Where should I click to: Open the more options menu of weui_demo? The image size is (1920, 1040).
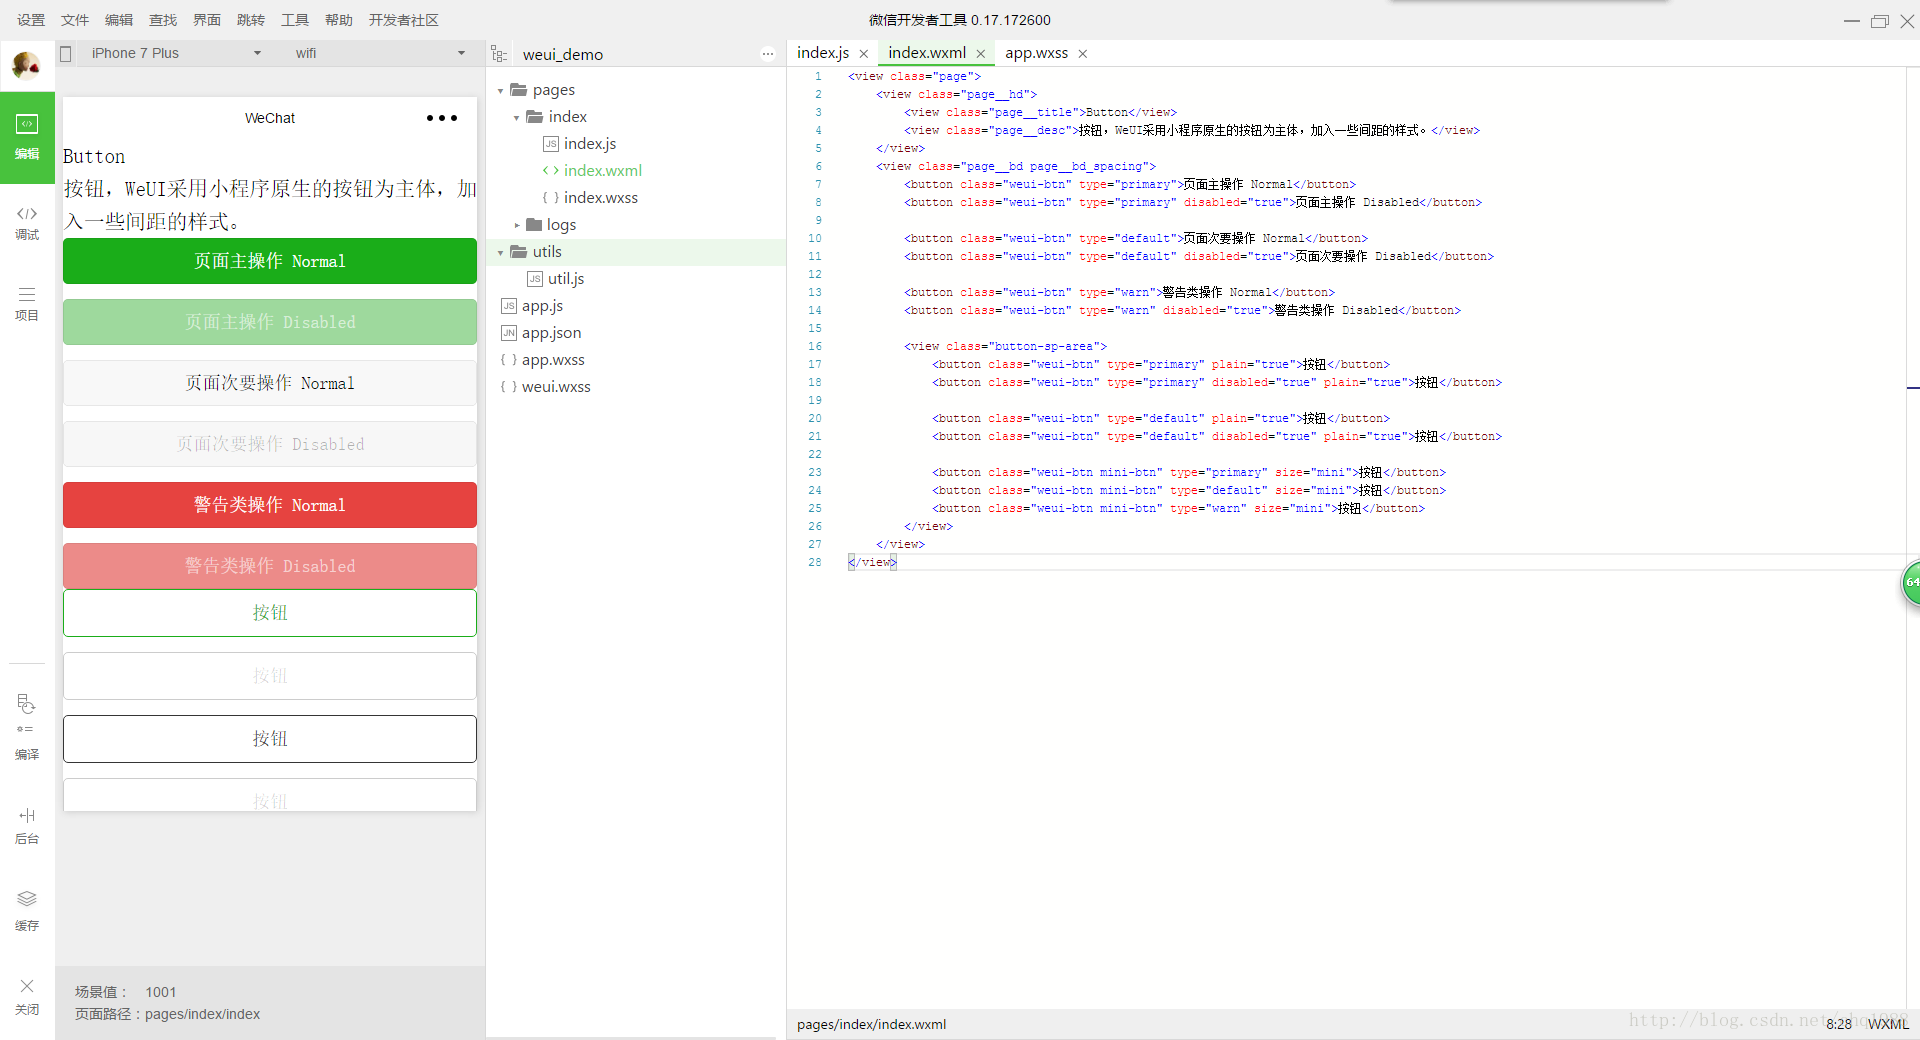pyautogui.click(x=768, y=54)
